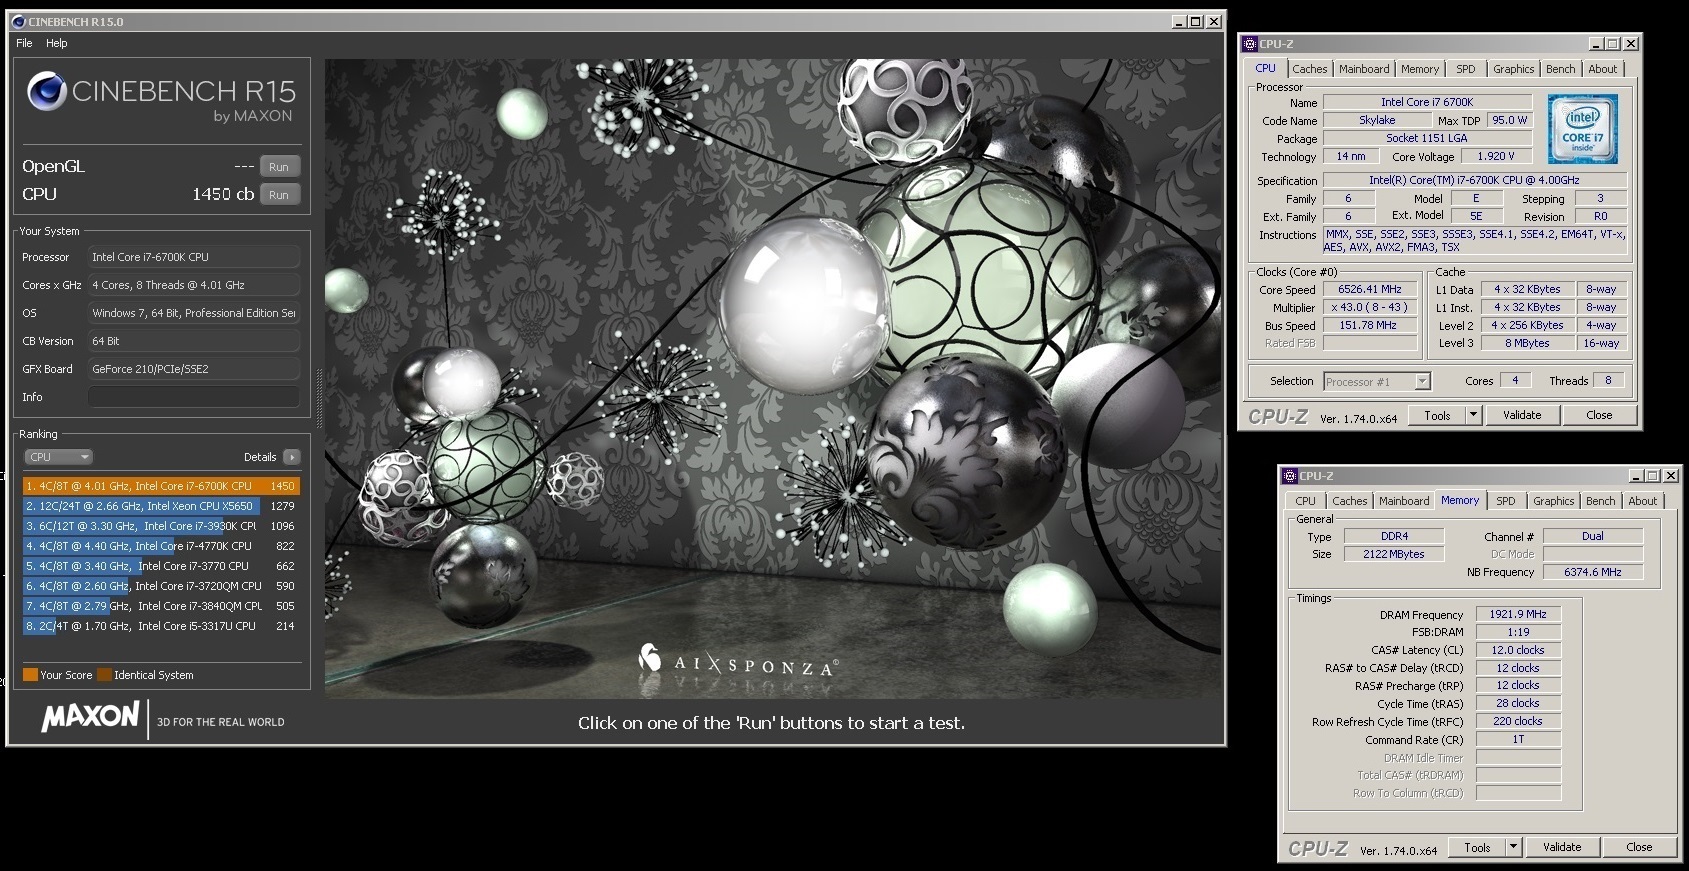Minimize the lower CPU-Z Memory window
Image resolution: width=1689 pixels, height=871 pixels.
click(x=1636, y=476)
